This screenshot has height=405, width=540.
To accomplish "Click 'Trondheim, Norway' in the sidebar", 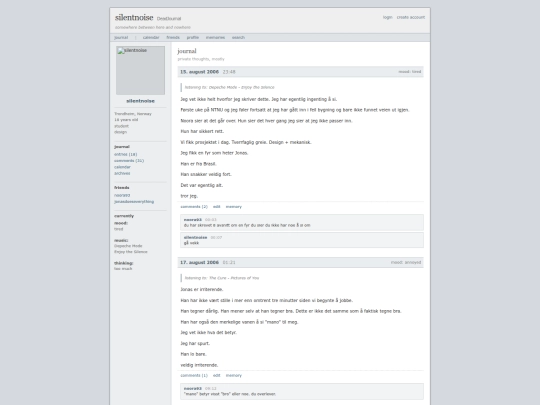I will click(x=133, y=114).
